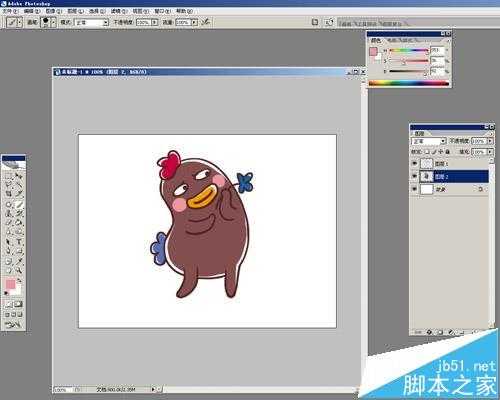The width and height of the screenshot is (500, 400).
Task: Open brush 模式 dropdown in options bar
Action: click(92, 22)
